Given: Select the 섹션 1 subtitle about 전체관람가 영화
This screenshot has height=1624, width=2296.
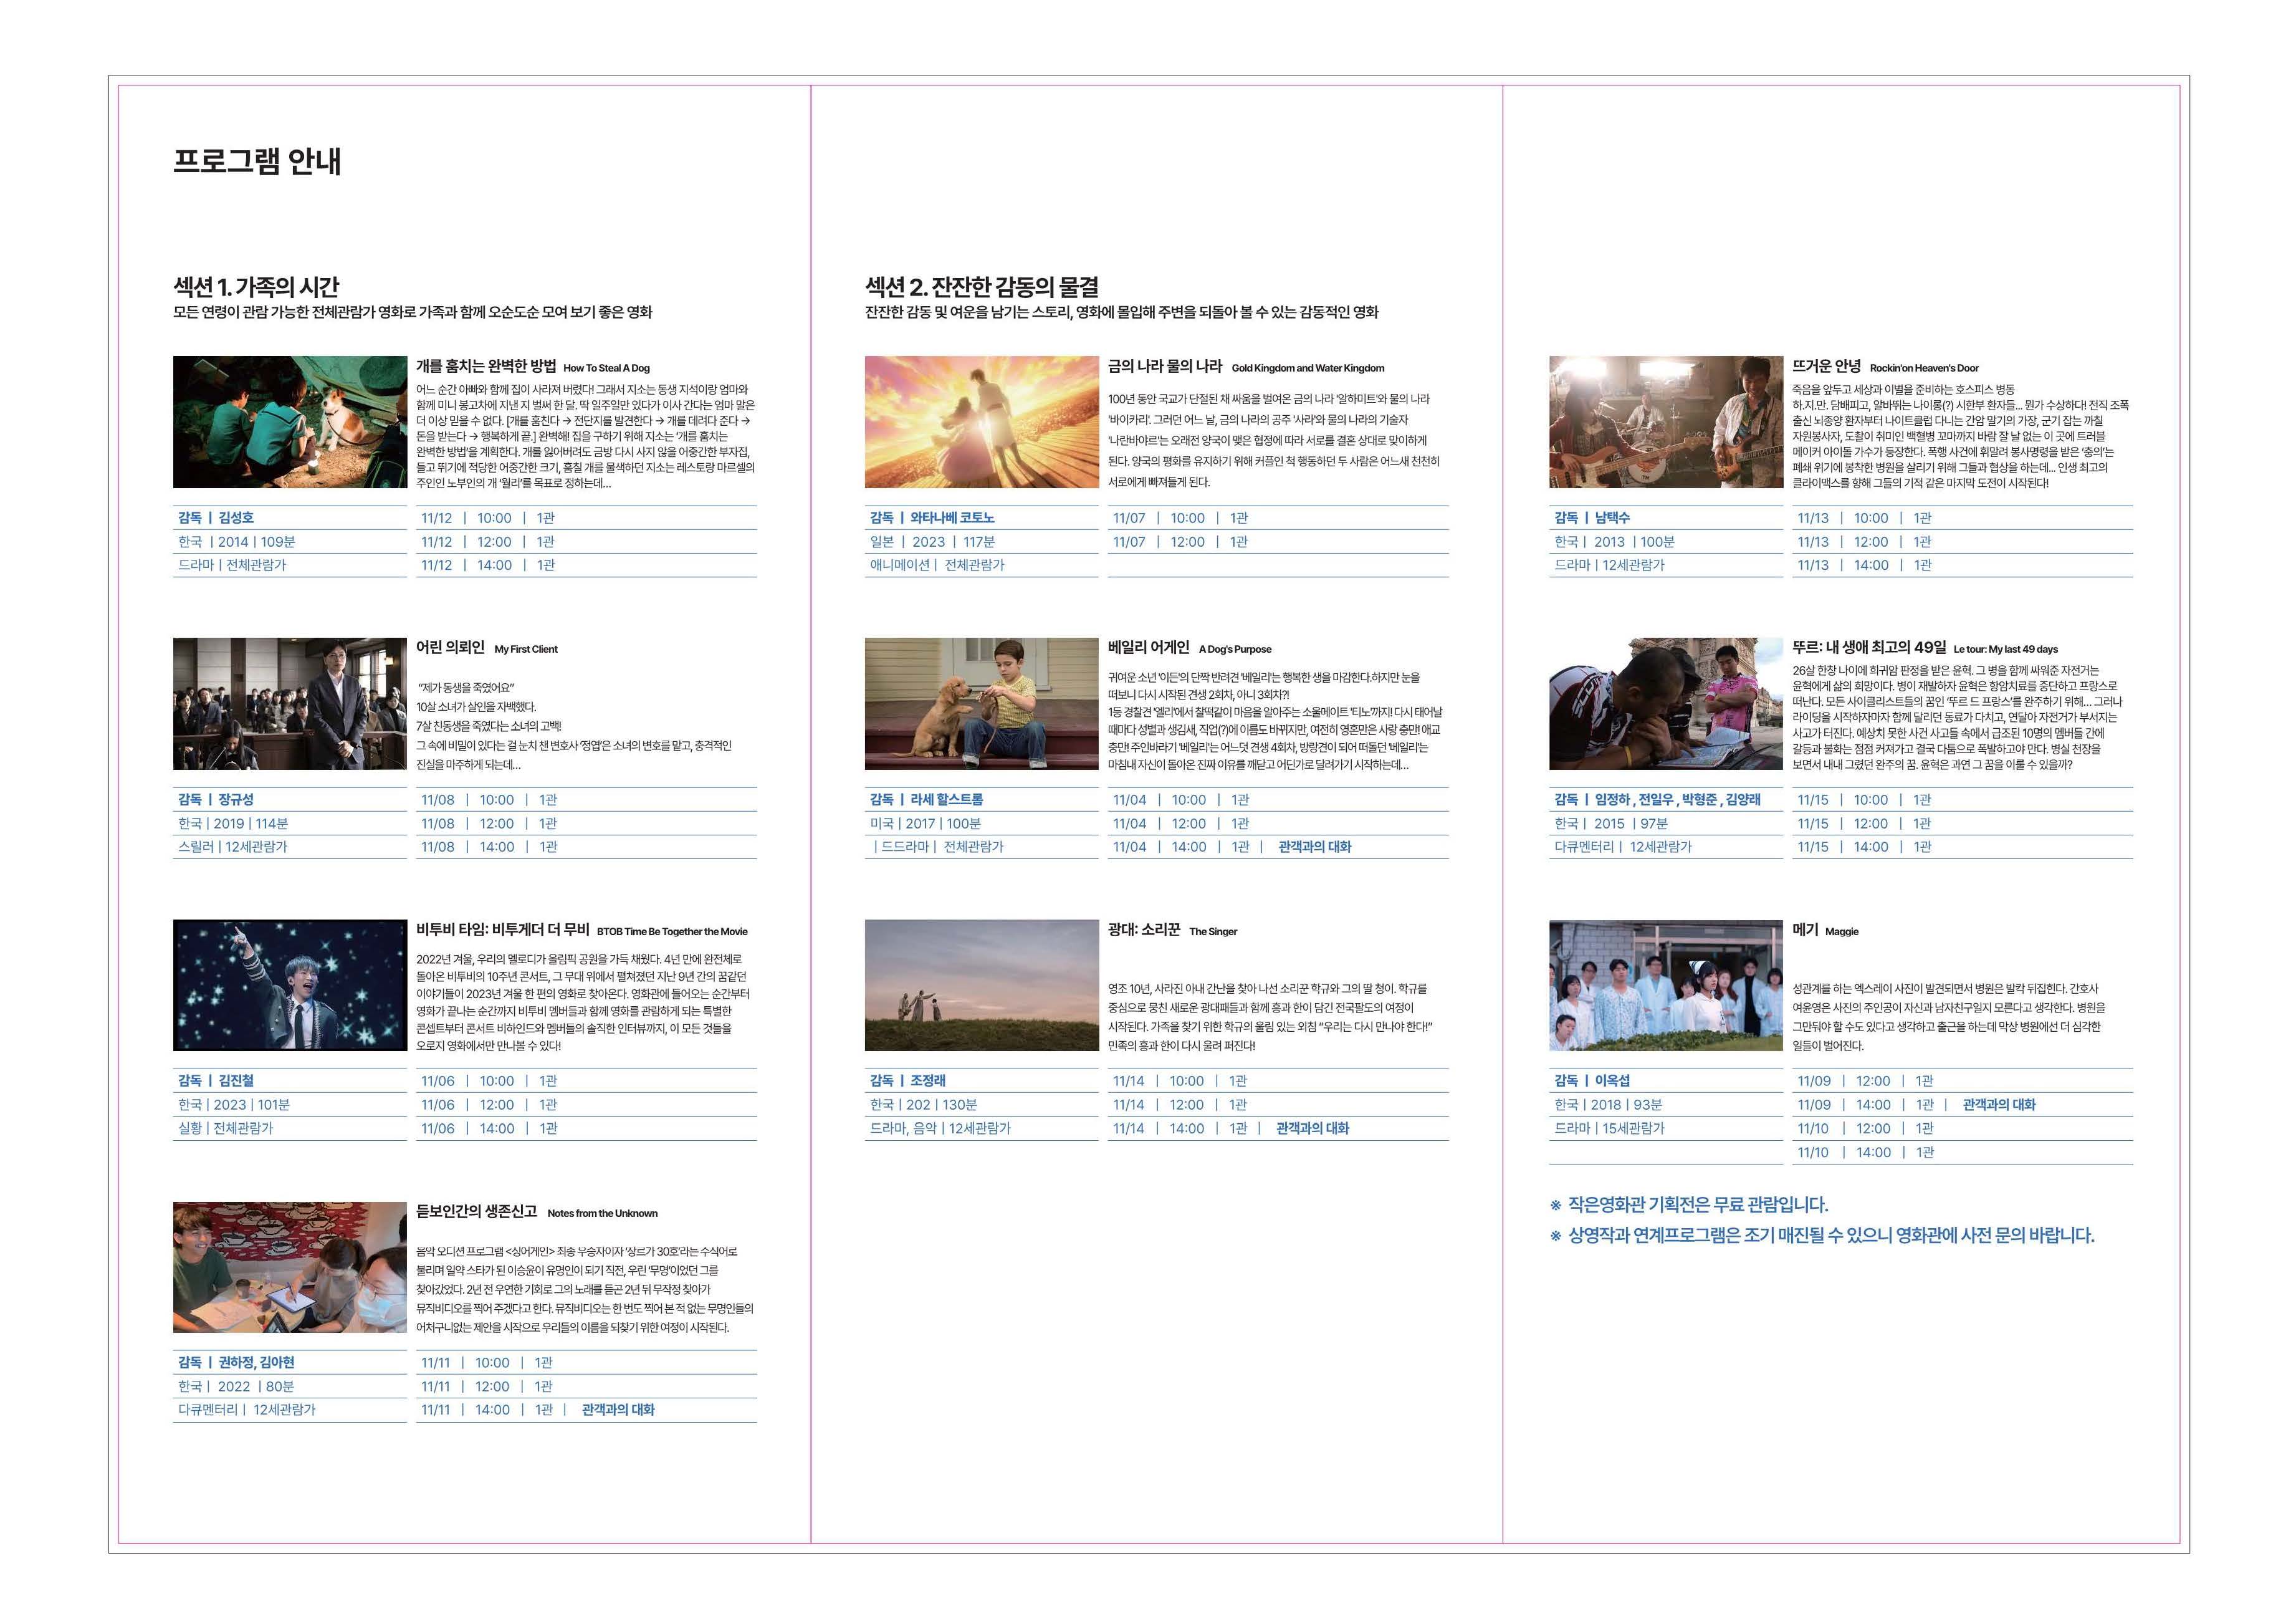Looking at the screenshot, I should tap(412, 313).
